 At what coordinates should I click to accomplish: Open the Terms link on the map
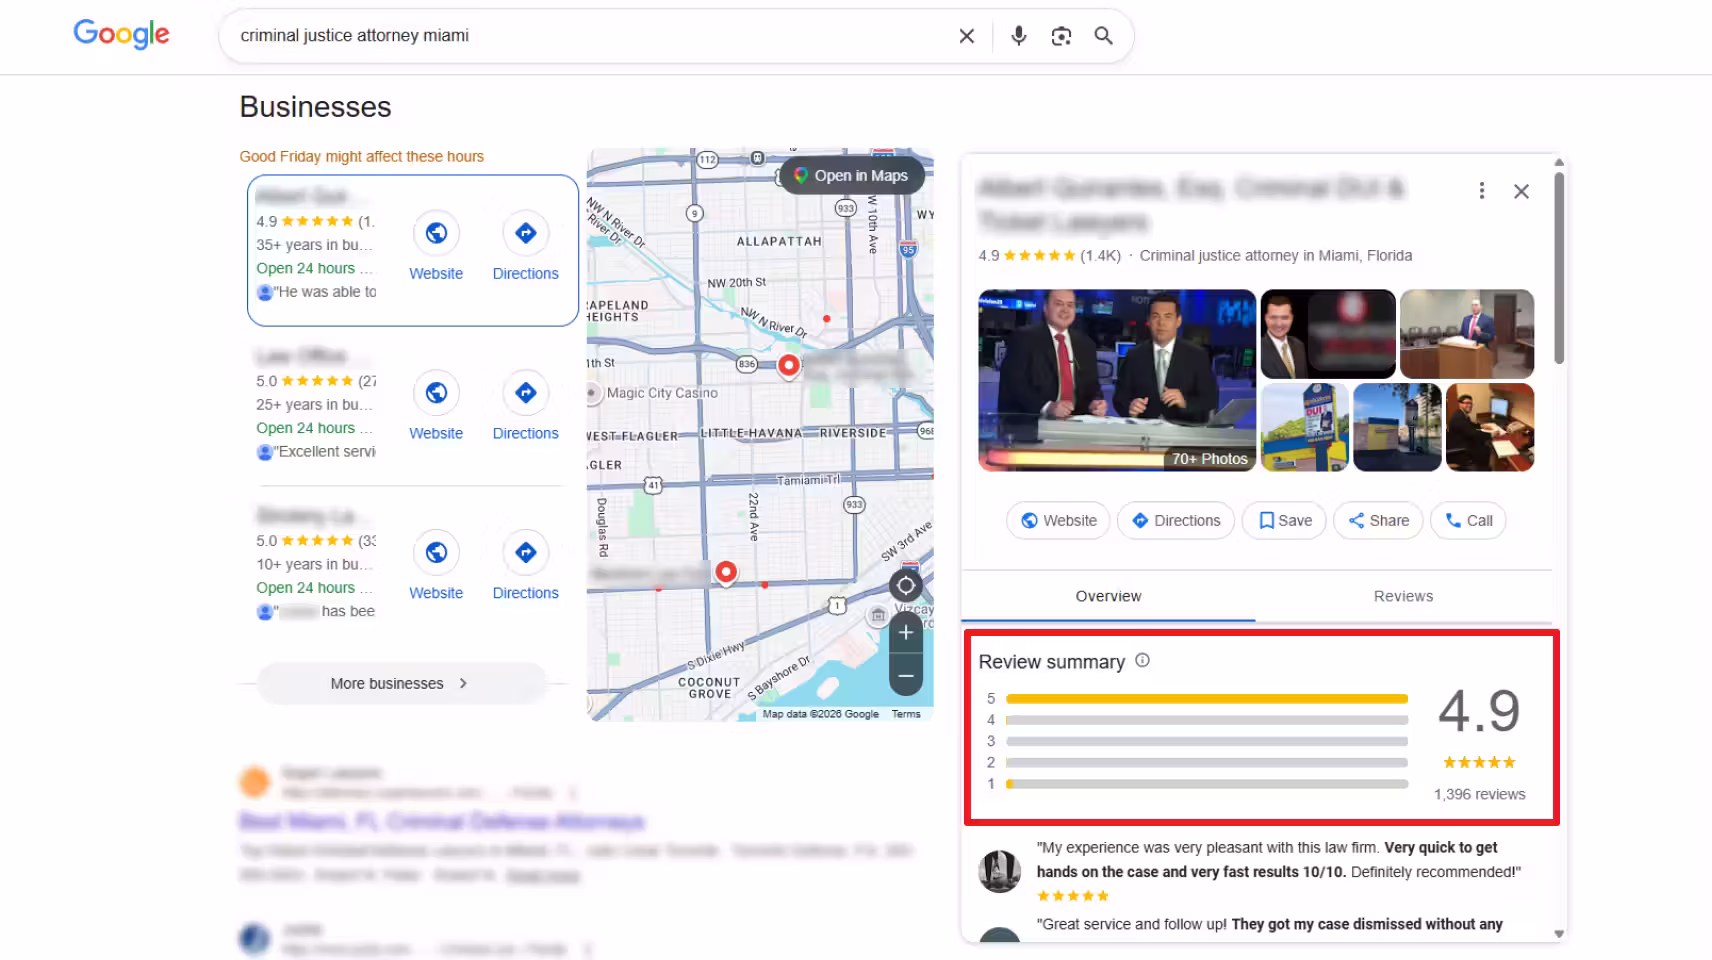pos(906,713)
